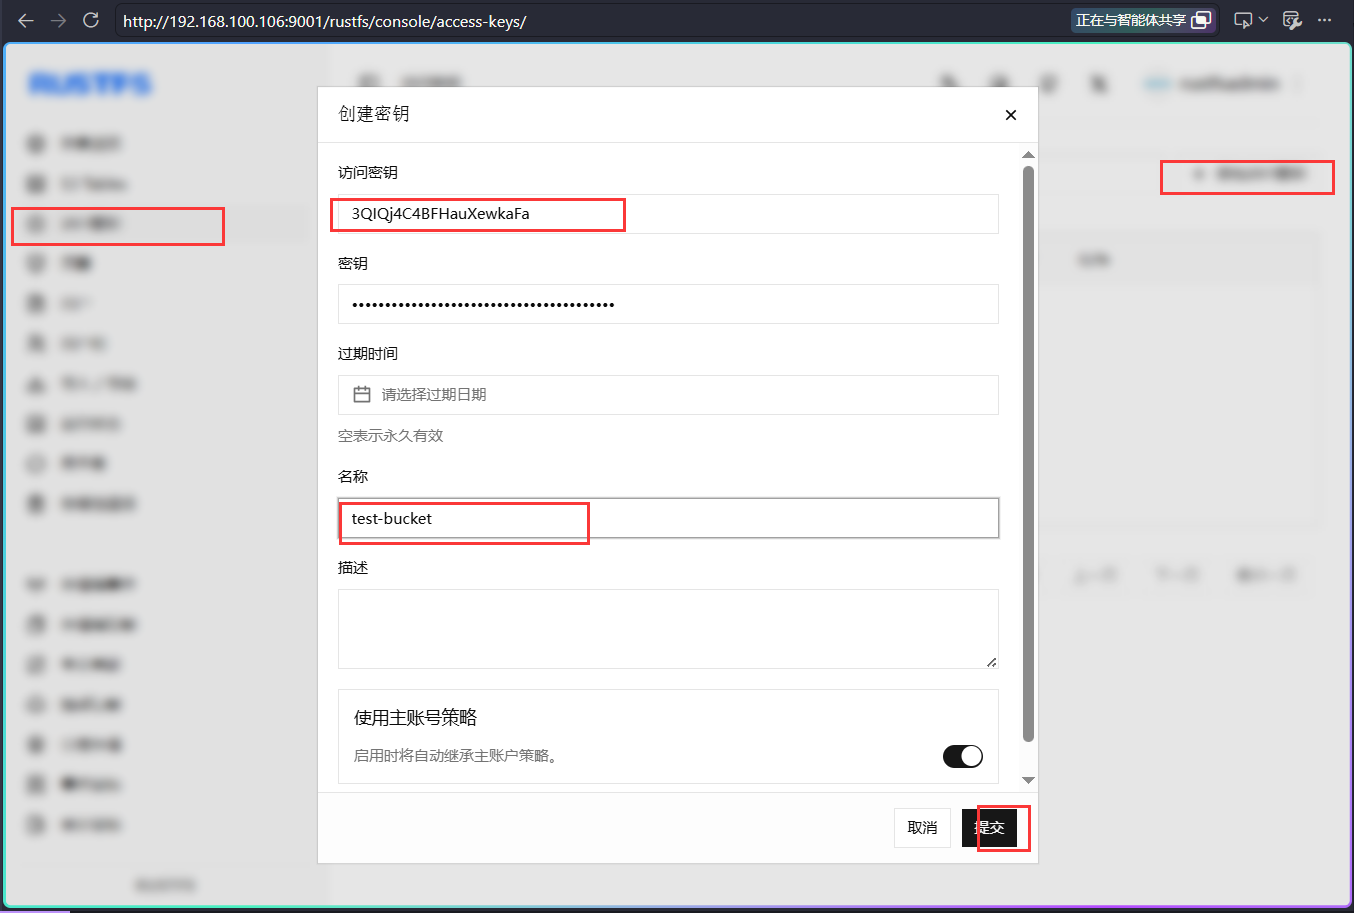Open the browser three-dot more menu
The width and height of the screenshot is (1354, 913).
[1325, 20]
